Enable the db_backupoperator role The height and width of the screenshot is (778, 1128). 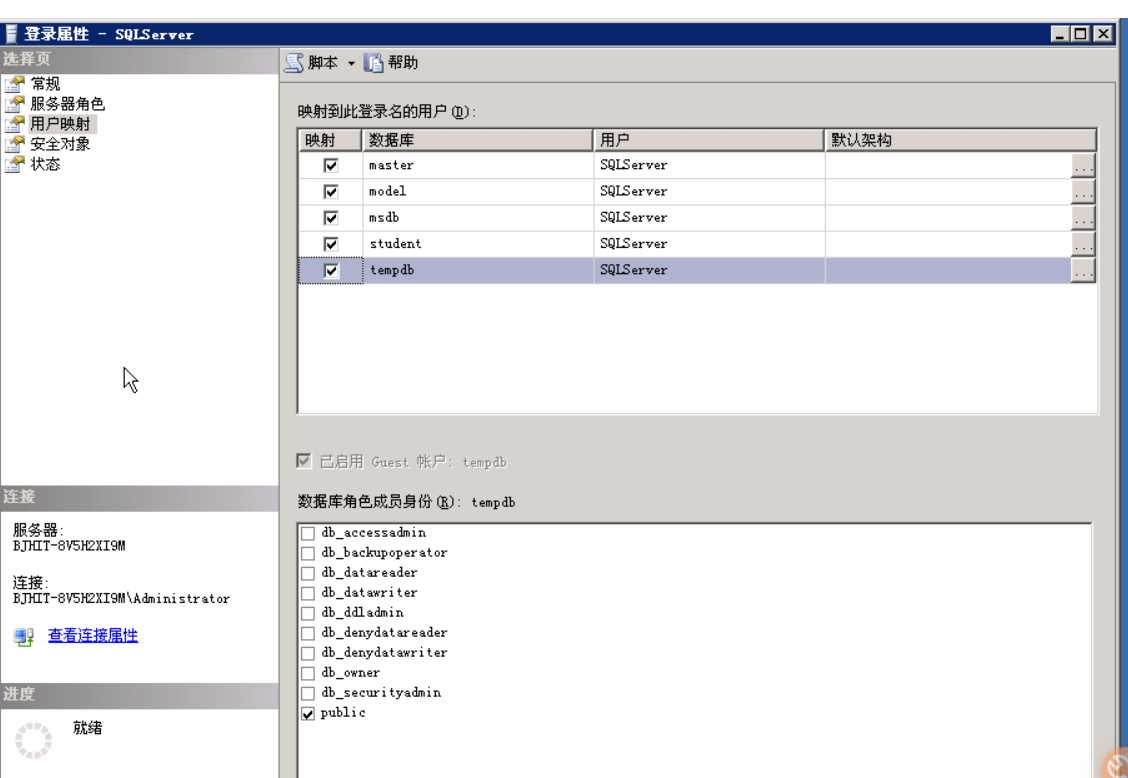[x=308, y=553]
